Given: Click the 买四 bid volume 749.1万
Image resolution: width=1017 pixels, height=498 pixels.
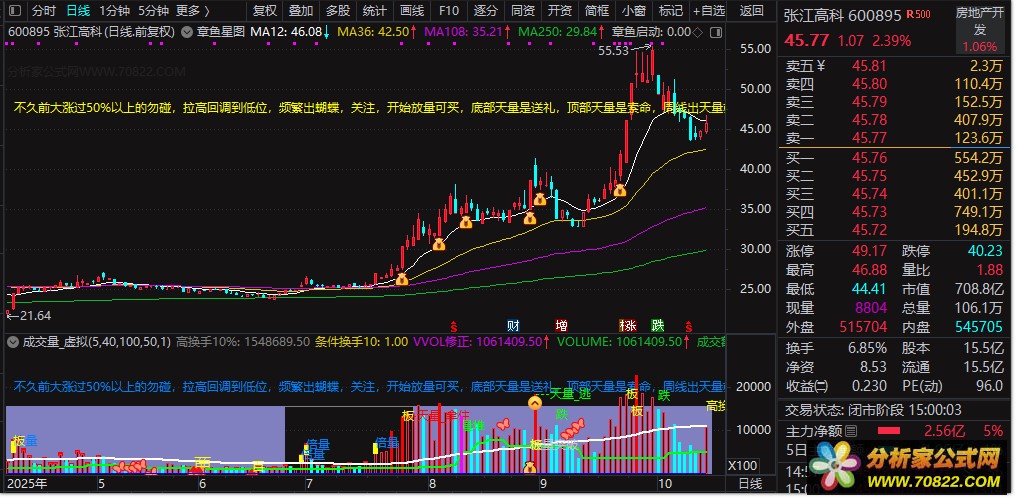Looking at the screenshot, I should (978, 212).
